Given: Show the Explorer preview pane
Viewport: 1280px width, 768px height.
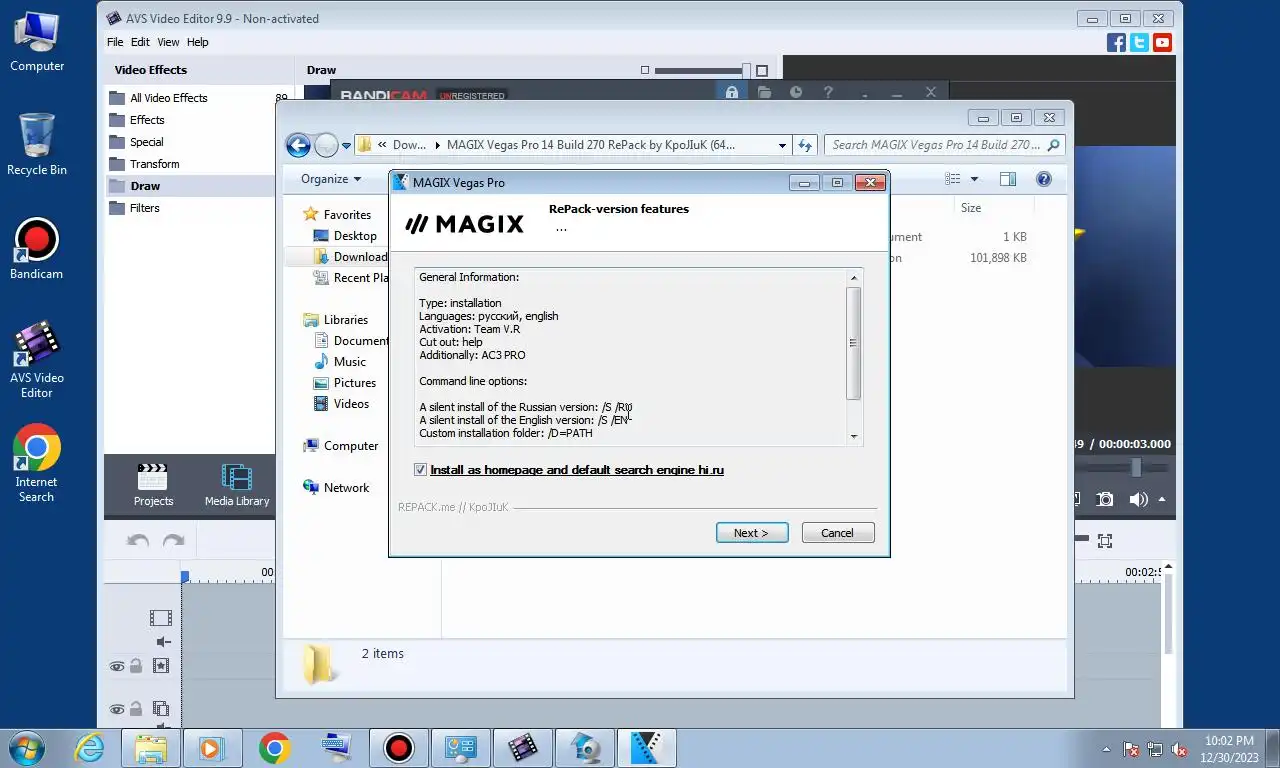Looking at the screenshot, I should [x=1008, y=179].
